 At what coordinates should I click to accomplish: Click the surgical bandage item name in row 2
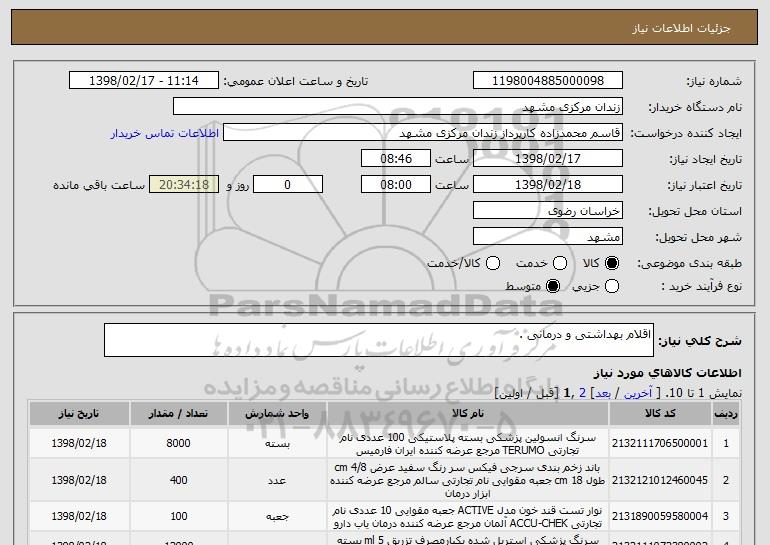point(468,480)
